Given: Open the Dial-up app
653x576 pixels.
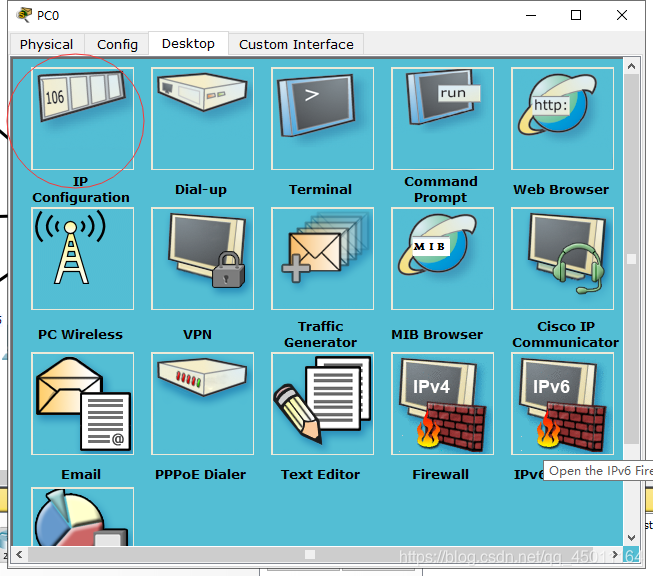Looking at the screenshot, I should pyautogui.click(x=202, y=119).
